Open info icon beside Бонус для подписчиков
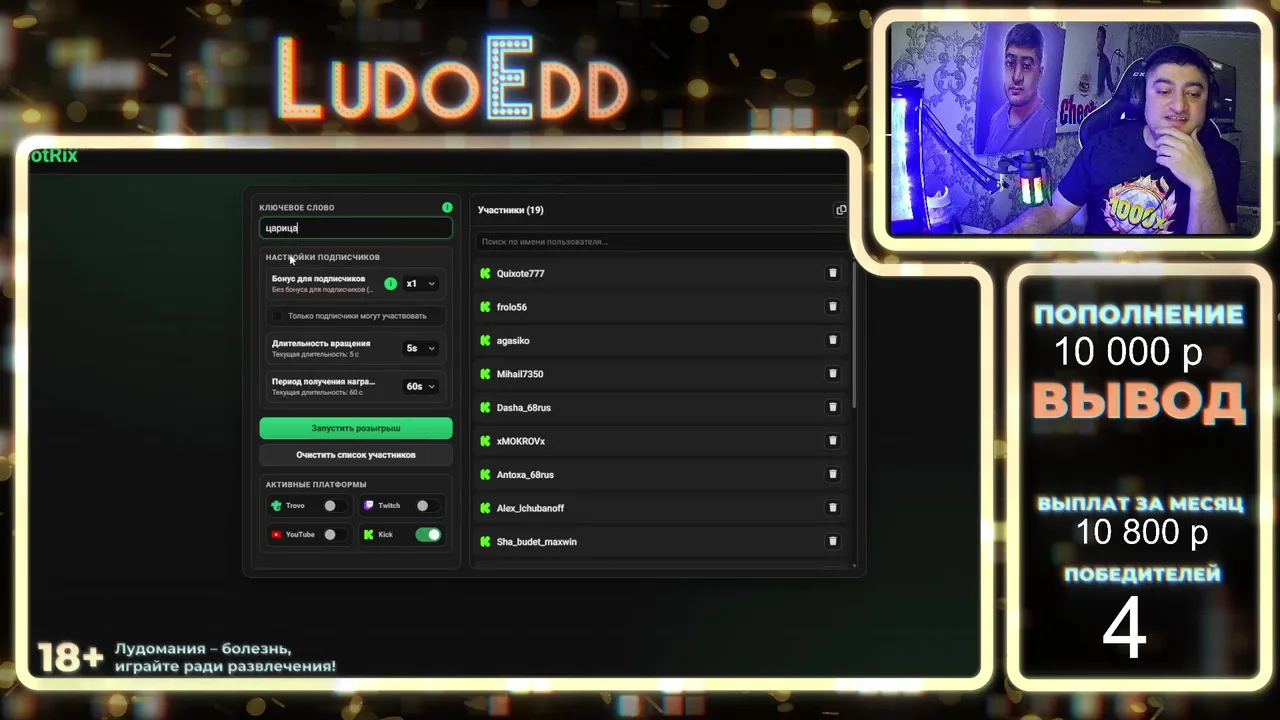1280x720 pixels. pyautogui.click(x=390, y=283)
